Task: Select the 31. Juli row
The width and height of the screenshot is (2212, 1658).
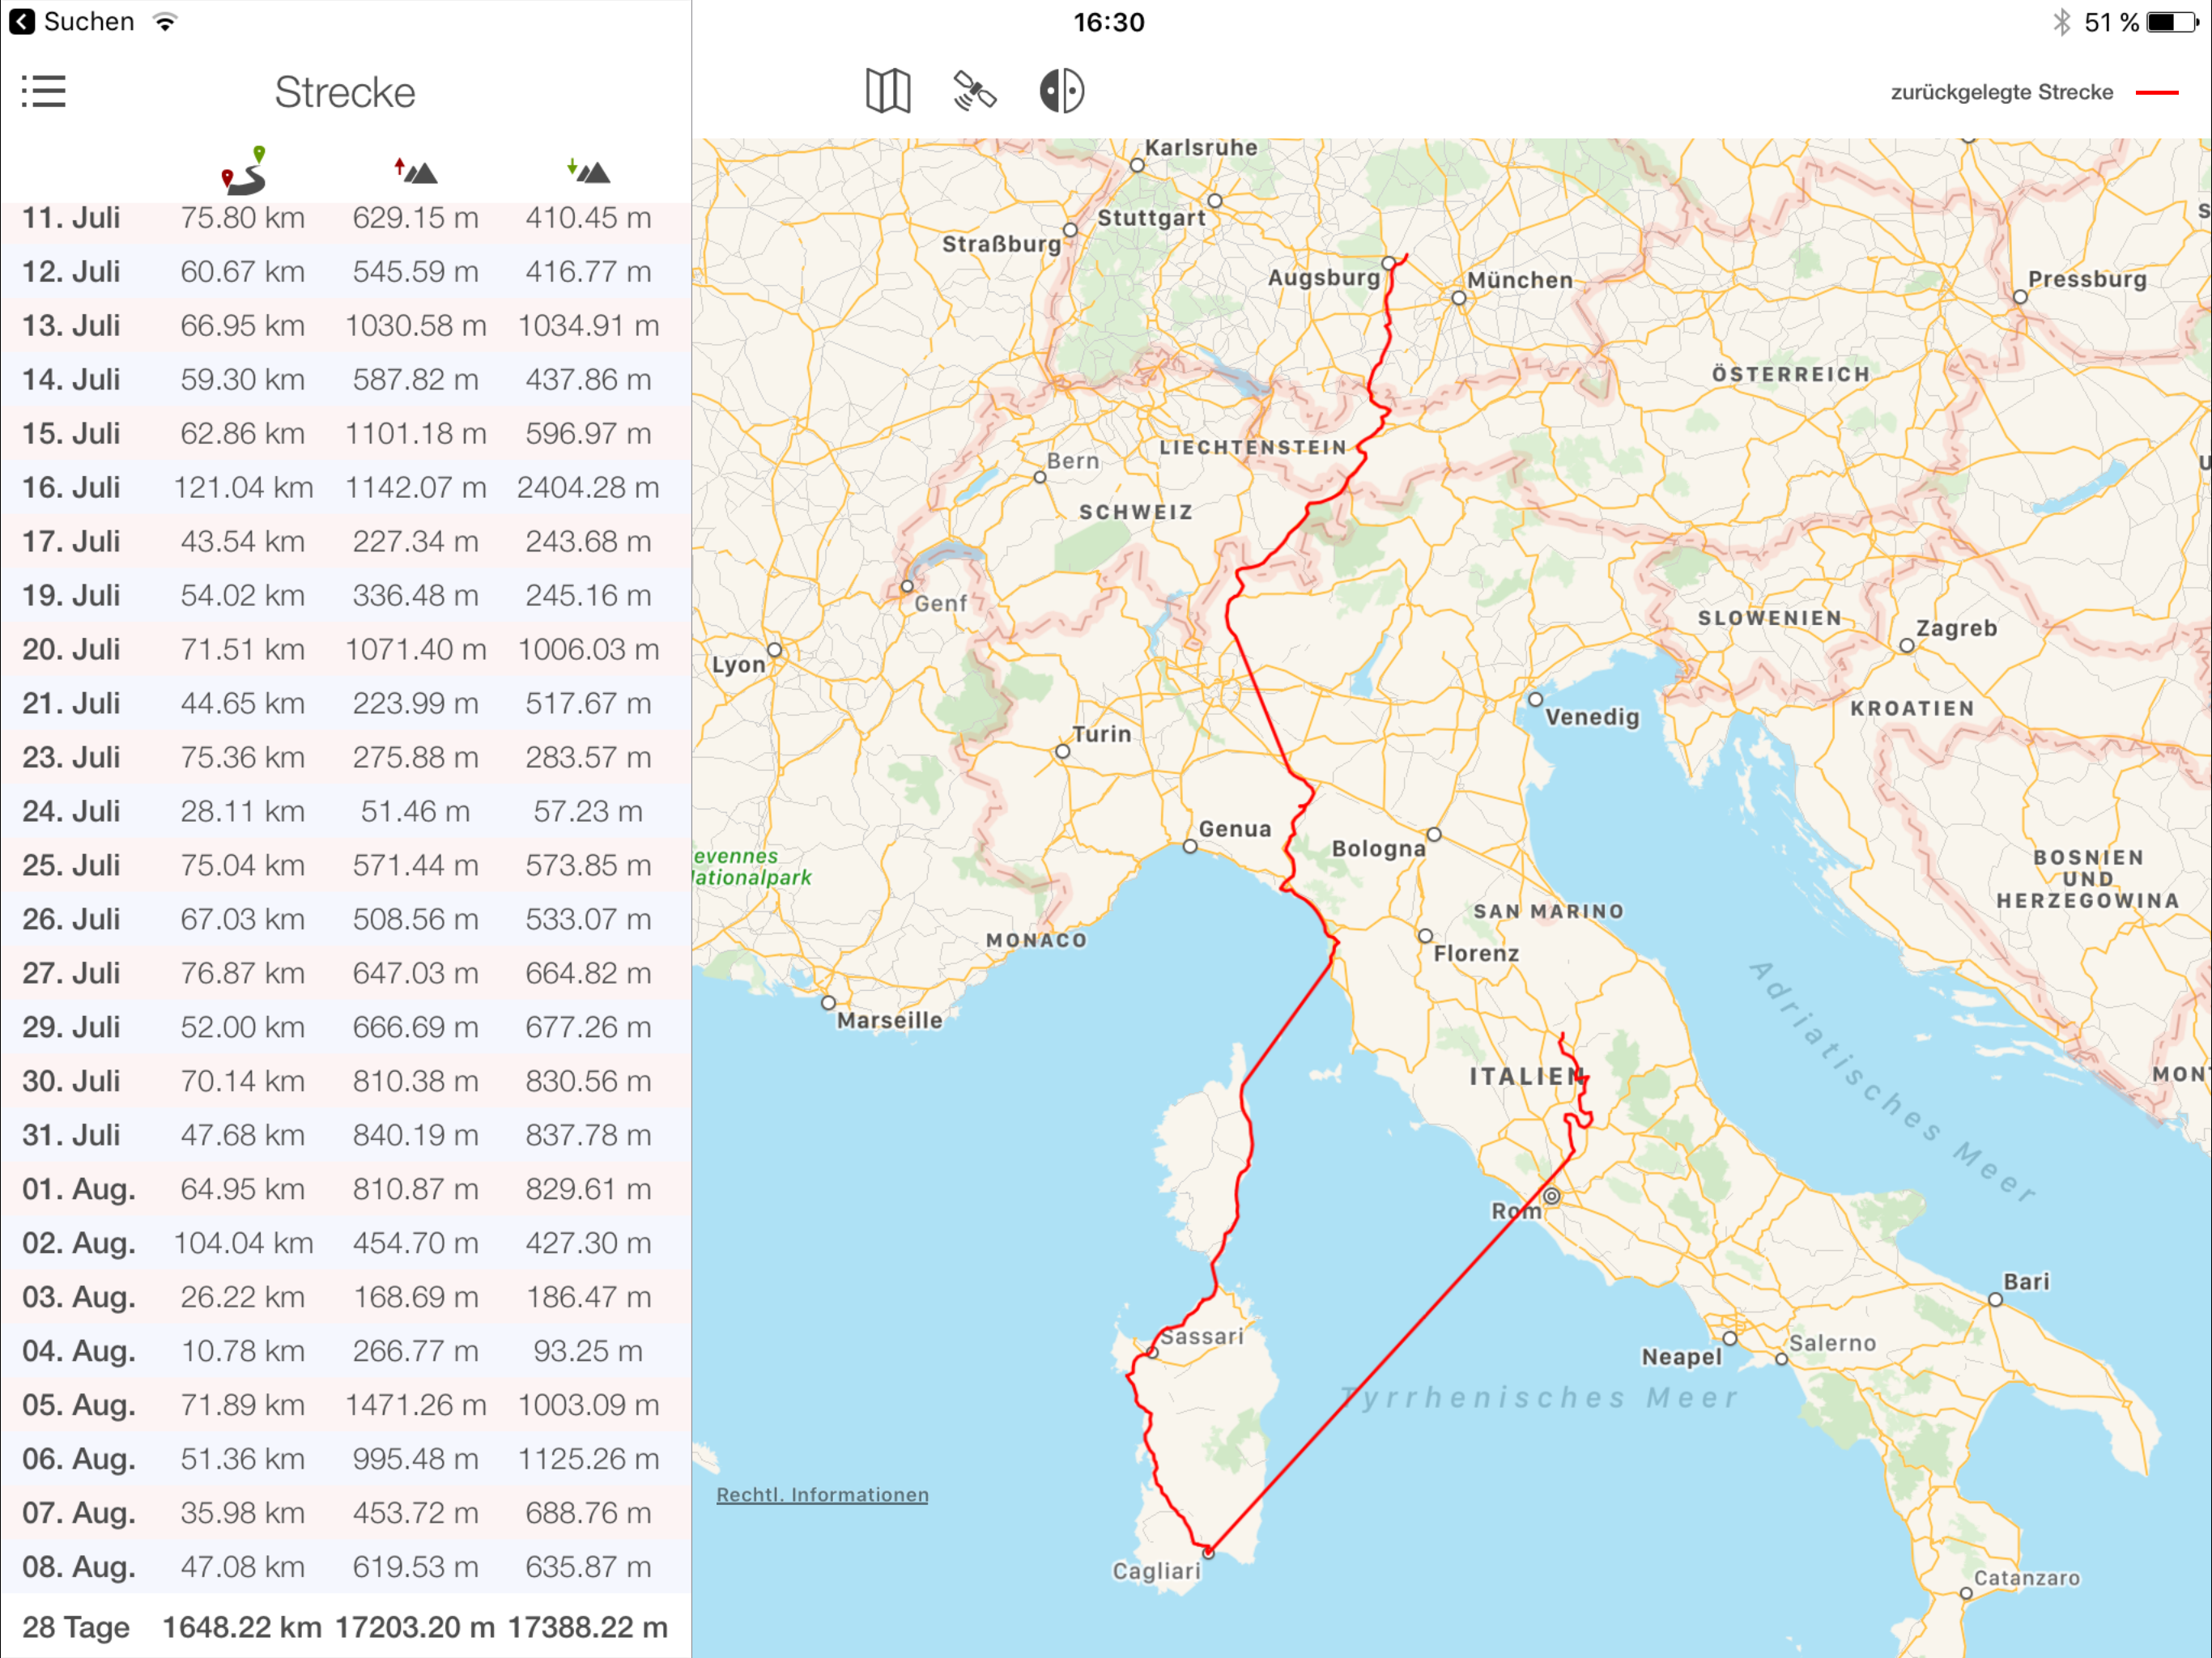Action: click(x=345, y=1135)
